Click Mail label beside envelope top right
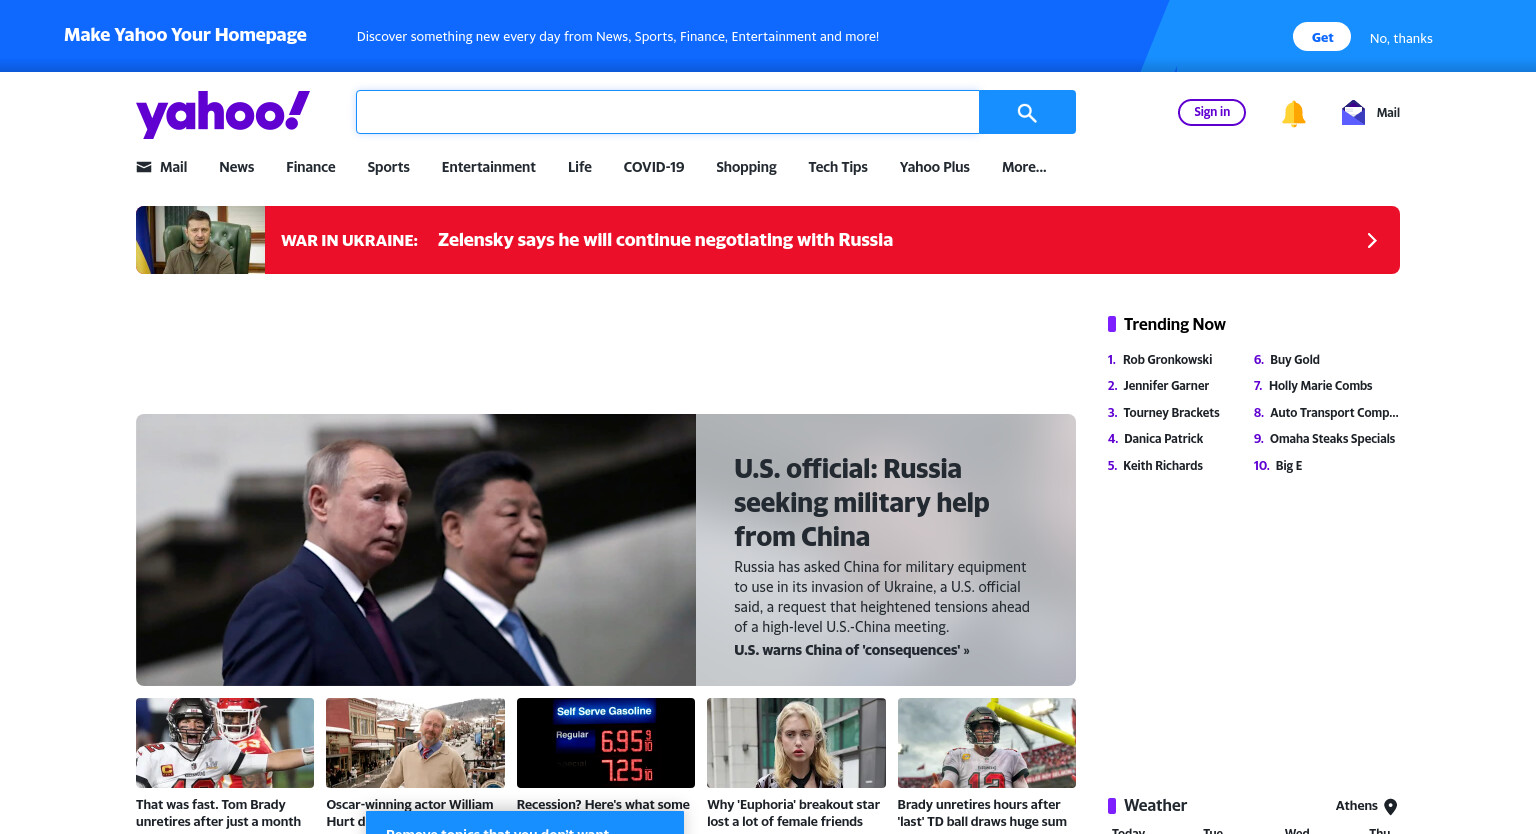The height and width of the screenshot is (834, 1536). (1388, 113)
